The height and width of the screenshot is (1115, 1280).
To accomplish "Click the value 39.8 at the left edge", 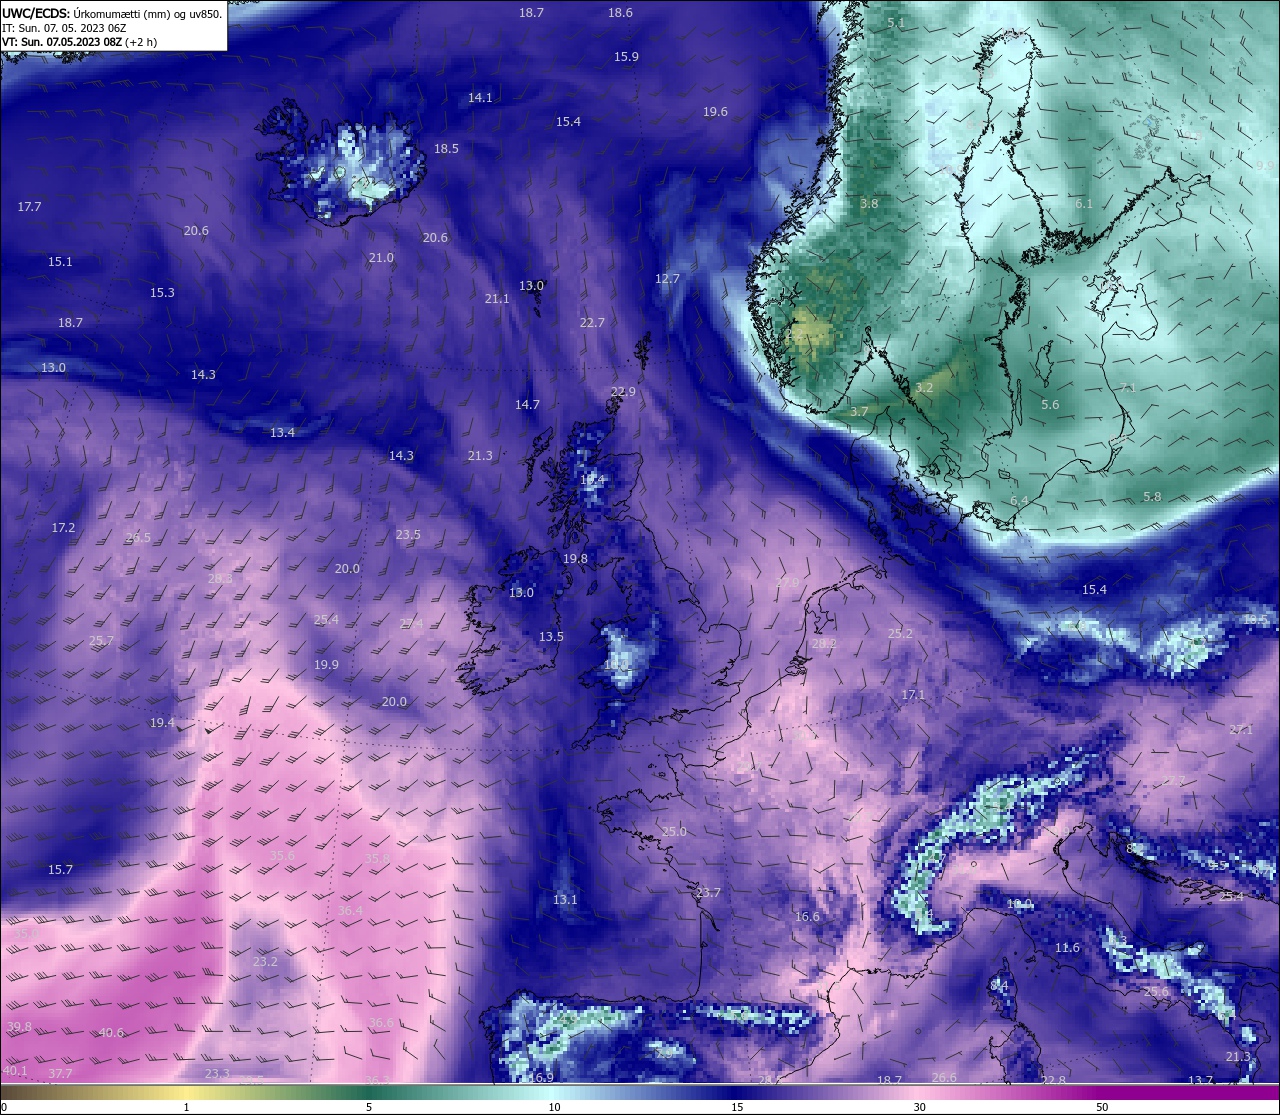I will (x=19, y=1027).
